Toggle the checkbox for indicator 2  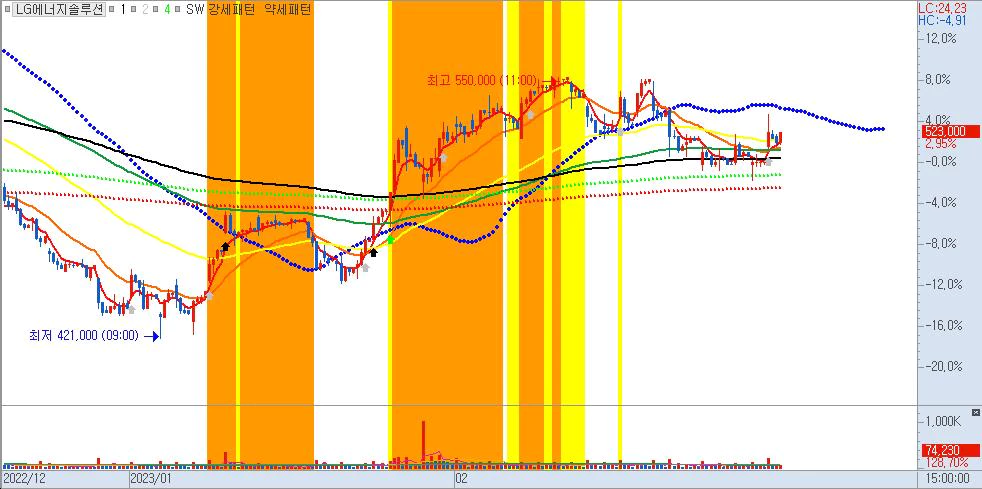(133, 9)
